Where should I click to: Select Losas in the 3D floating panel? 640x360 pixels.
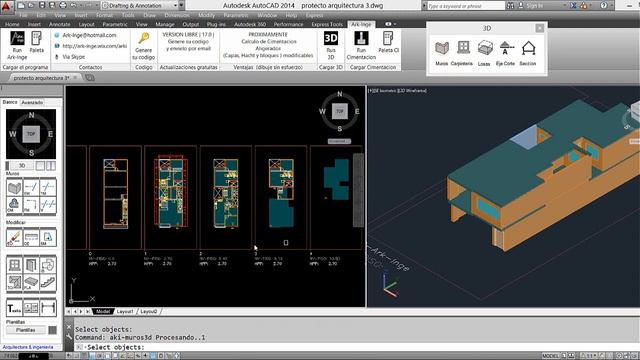point(484,53)
